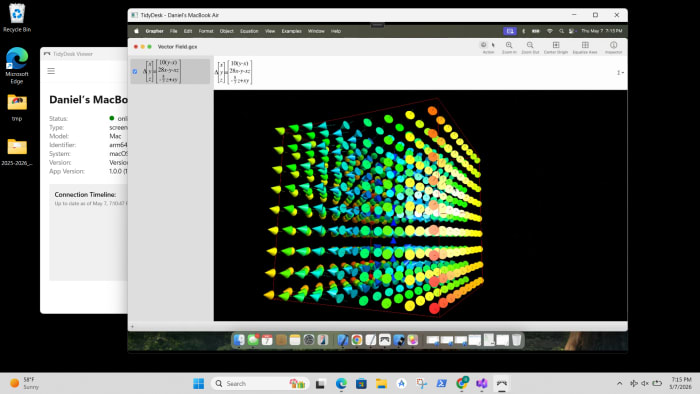Click the Wi-Fi icon in Mac menu bar

click(550, 31)
